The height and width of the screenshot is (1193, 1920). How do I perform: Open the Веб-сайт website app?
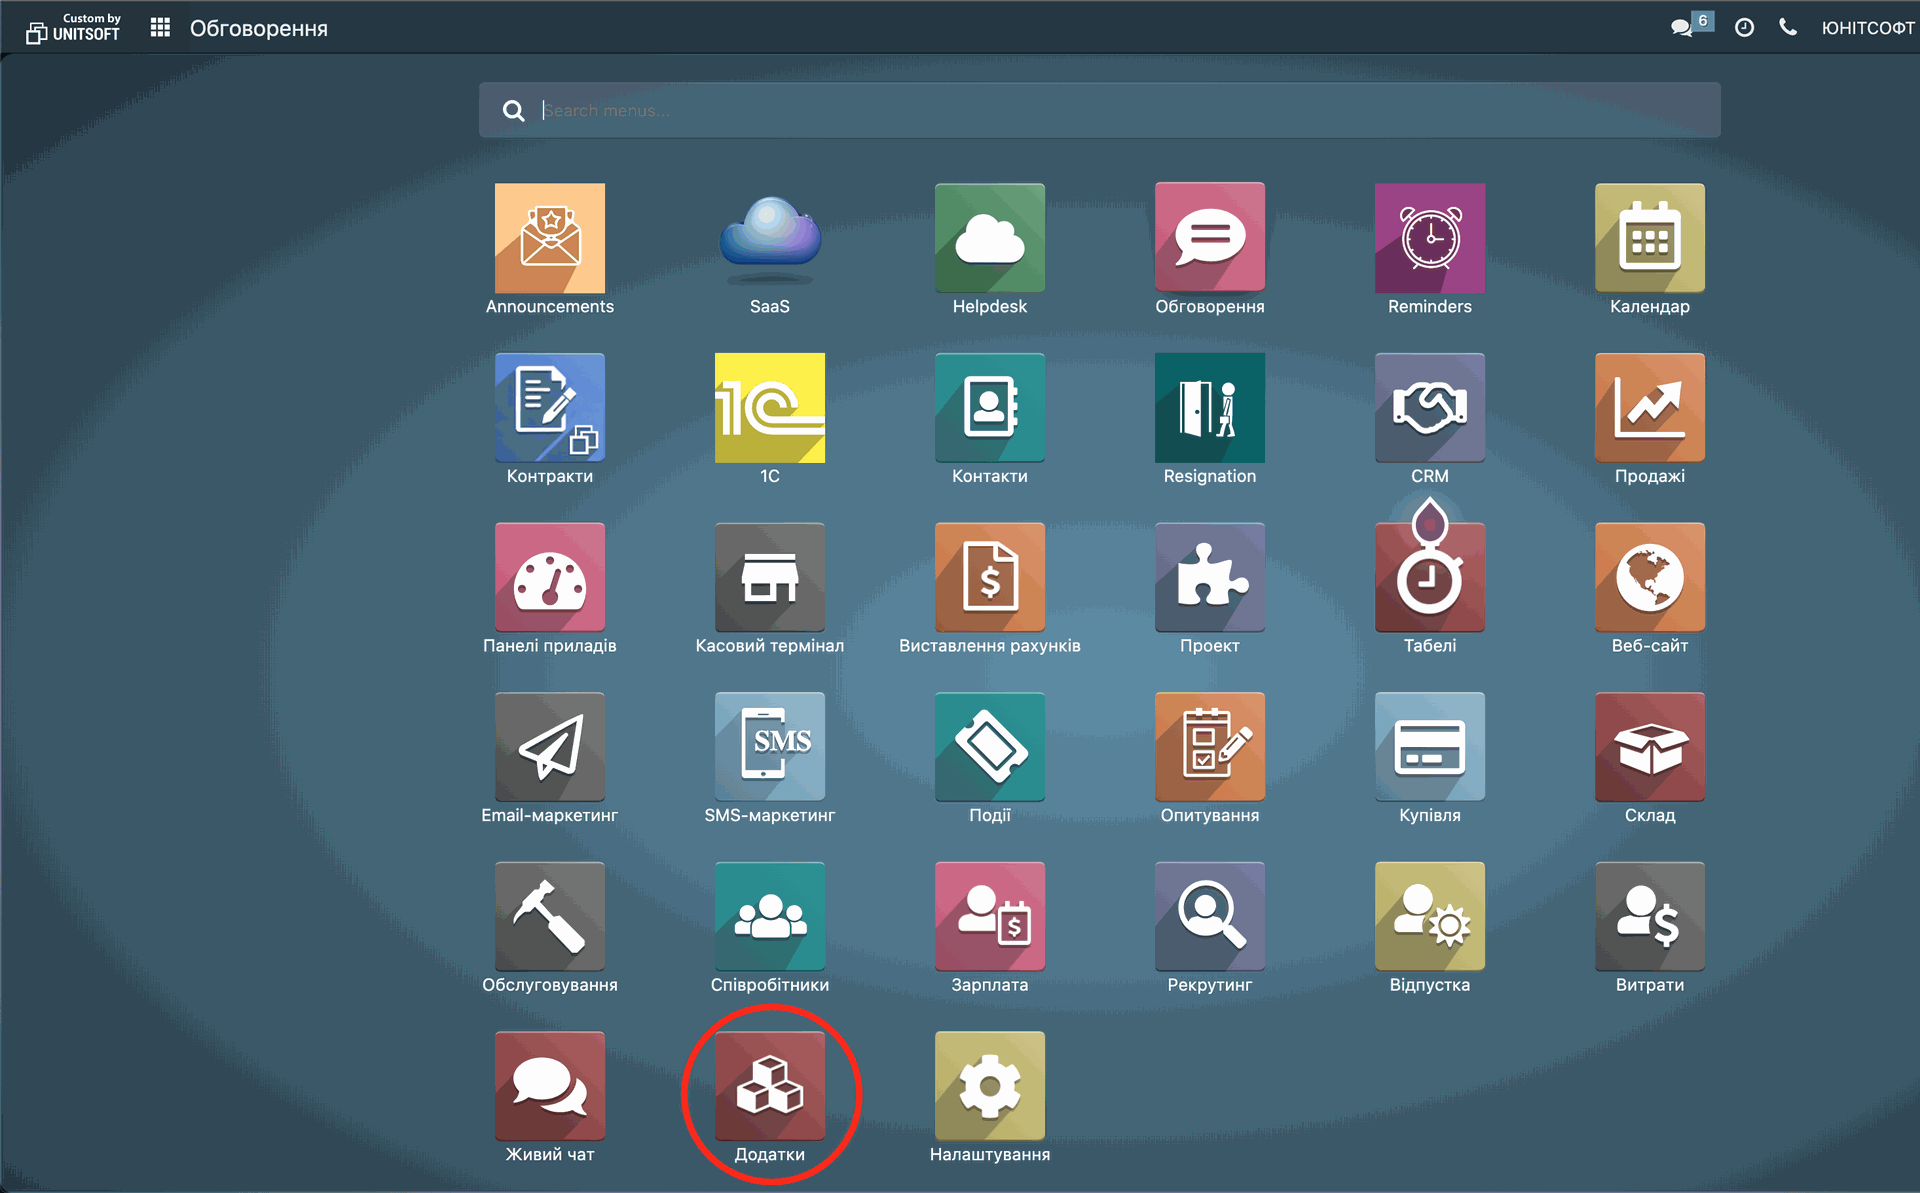click(x=1649, y=577)
